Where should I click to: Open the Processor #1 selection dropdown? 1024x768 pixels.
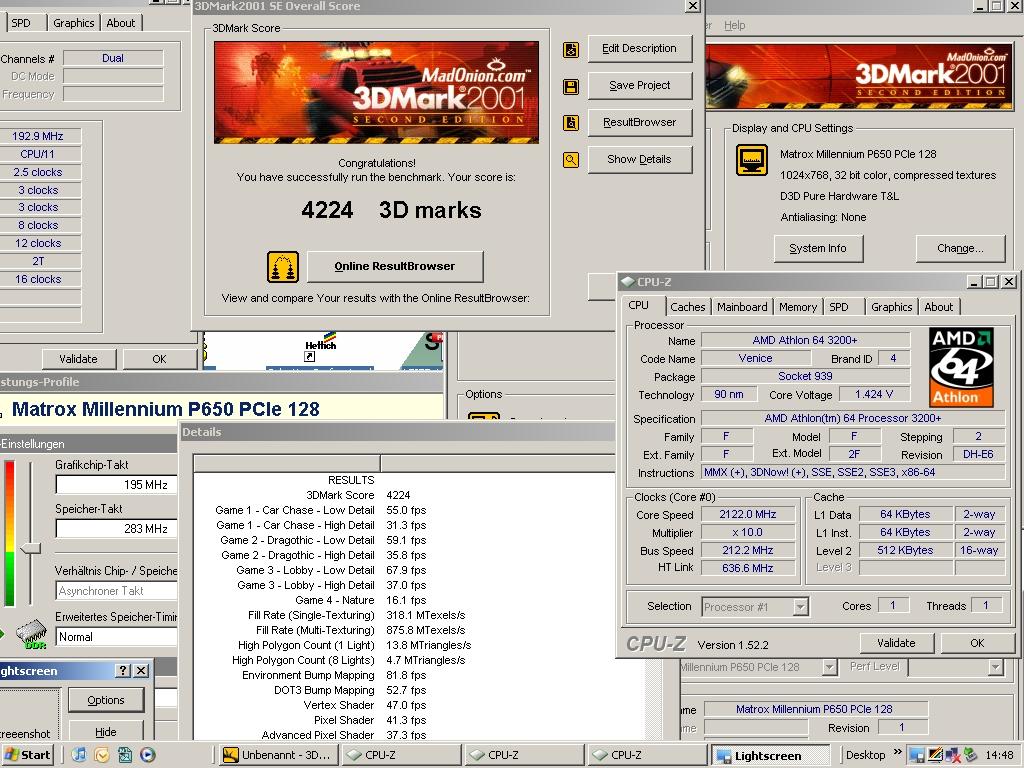click(x=801, y=607)
